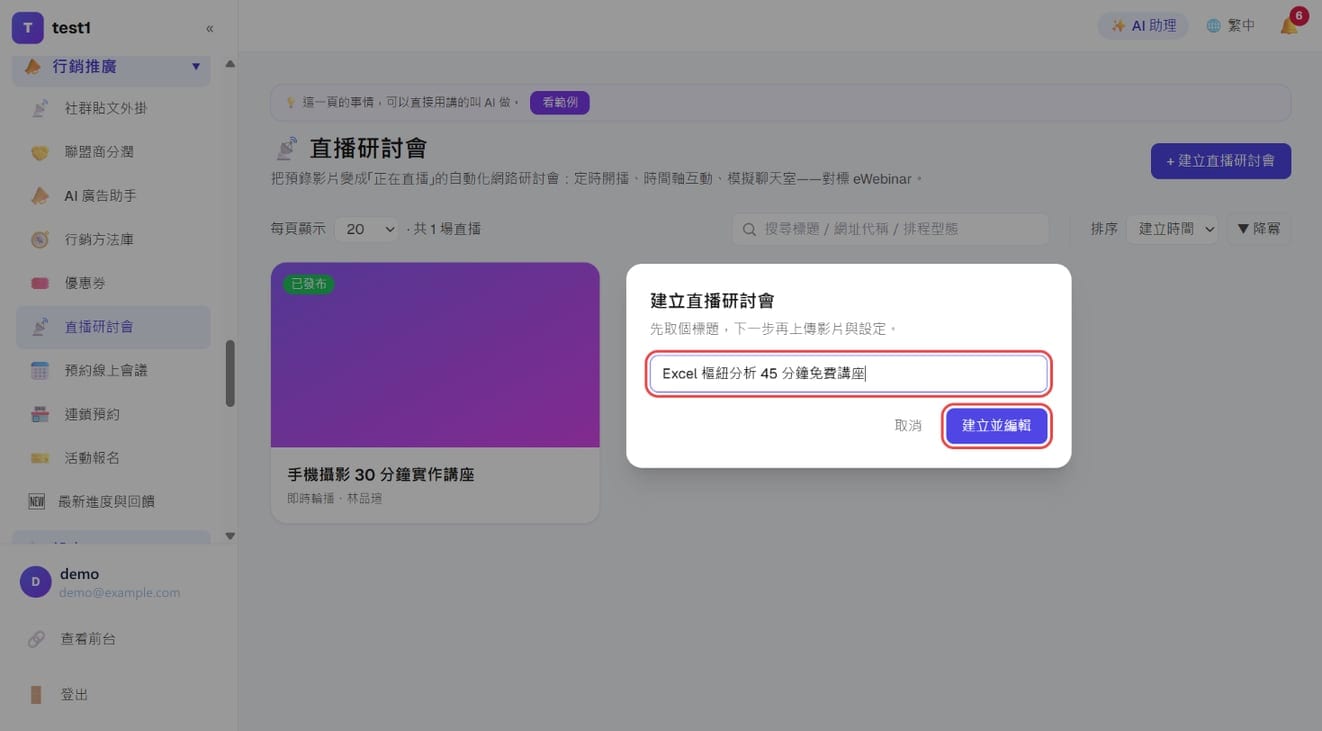Click the 社群貼文外掛 sidebar icon
The height and width of the screenshot is (731, 1322).
[40, 108]
